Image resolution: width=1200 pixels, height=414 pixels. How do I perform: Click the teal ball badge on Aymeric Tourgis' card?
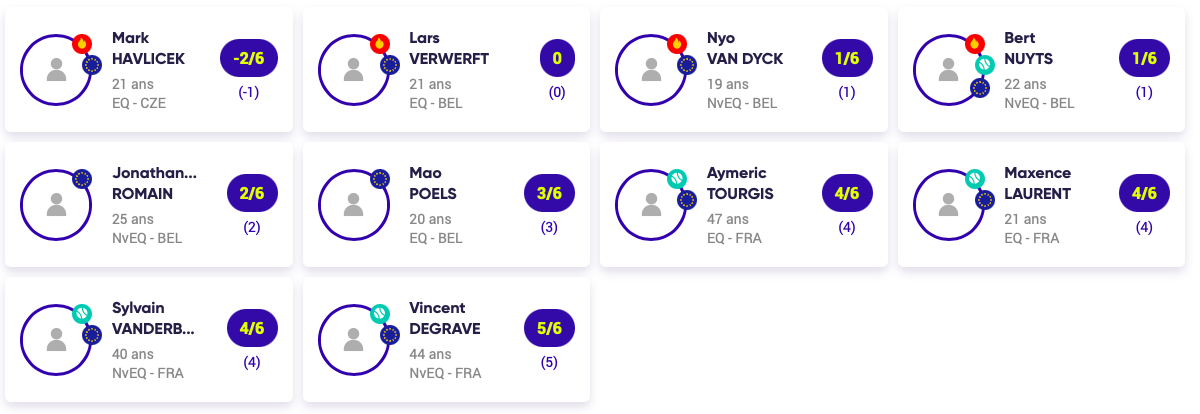tap(677, 179)
